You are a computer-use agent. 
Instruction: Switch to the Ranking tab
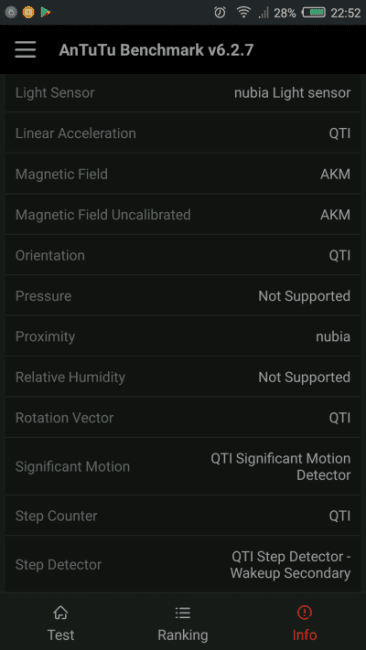pos(183,623)
